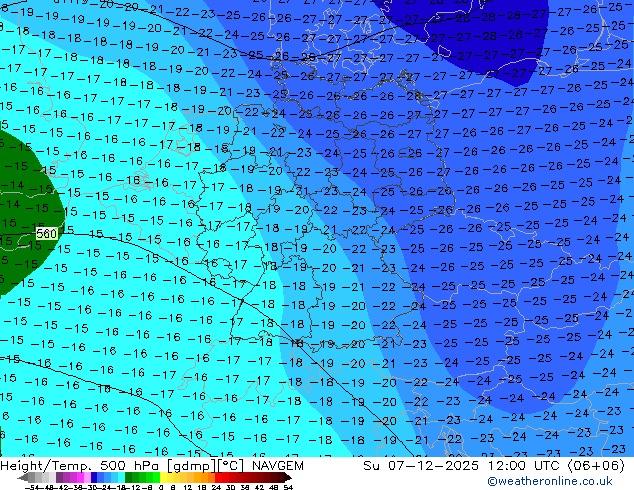Click the weatheronline.co.uk copyright link

pyautogui.click(x=550, y=481)
